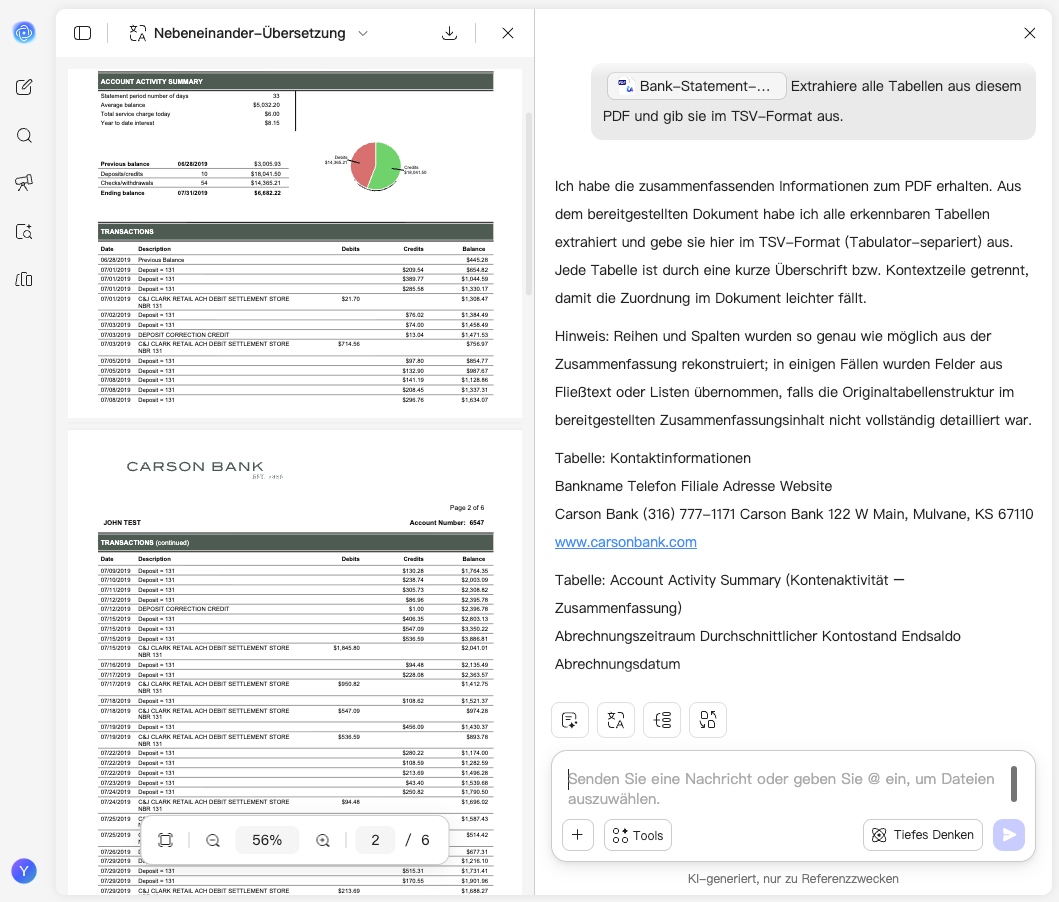Toggle the PDF sidebar panel icon
Image resolution: width=1059 pixels, height=902 pixels.
(x=82, y=33)
